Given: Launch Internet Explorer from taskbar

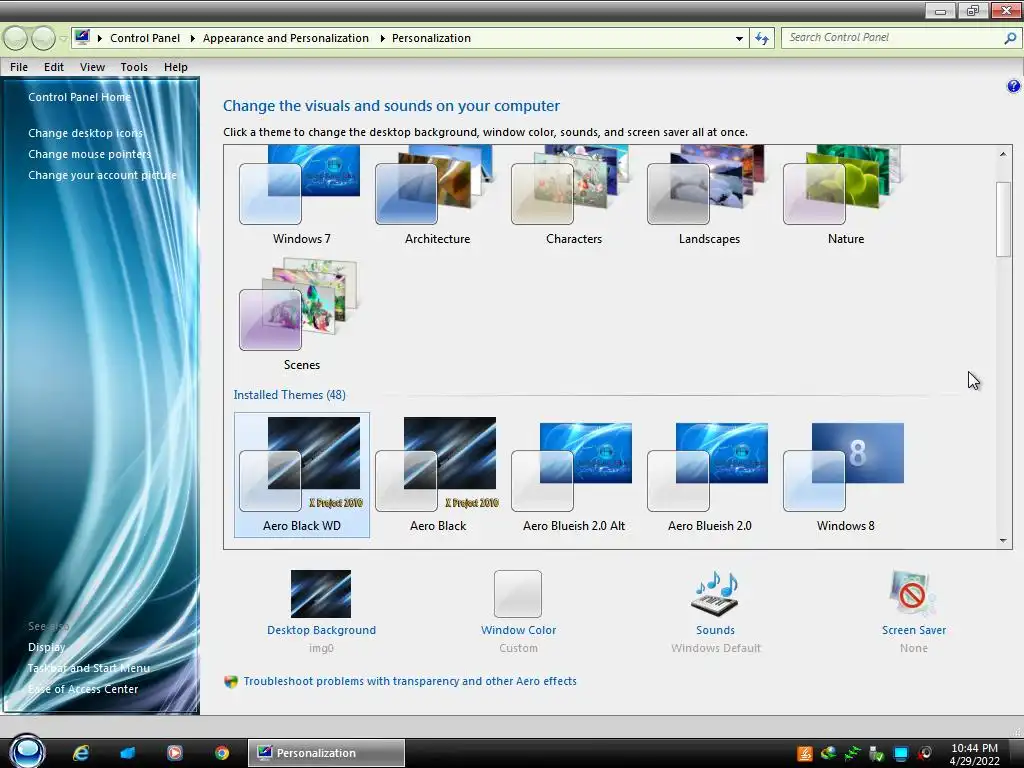Looking at the screenshot, I should click(81, 753).
